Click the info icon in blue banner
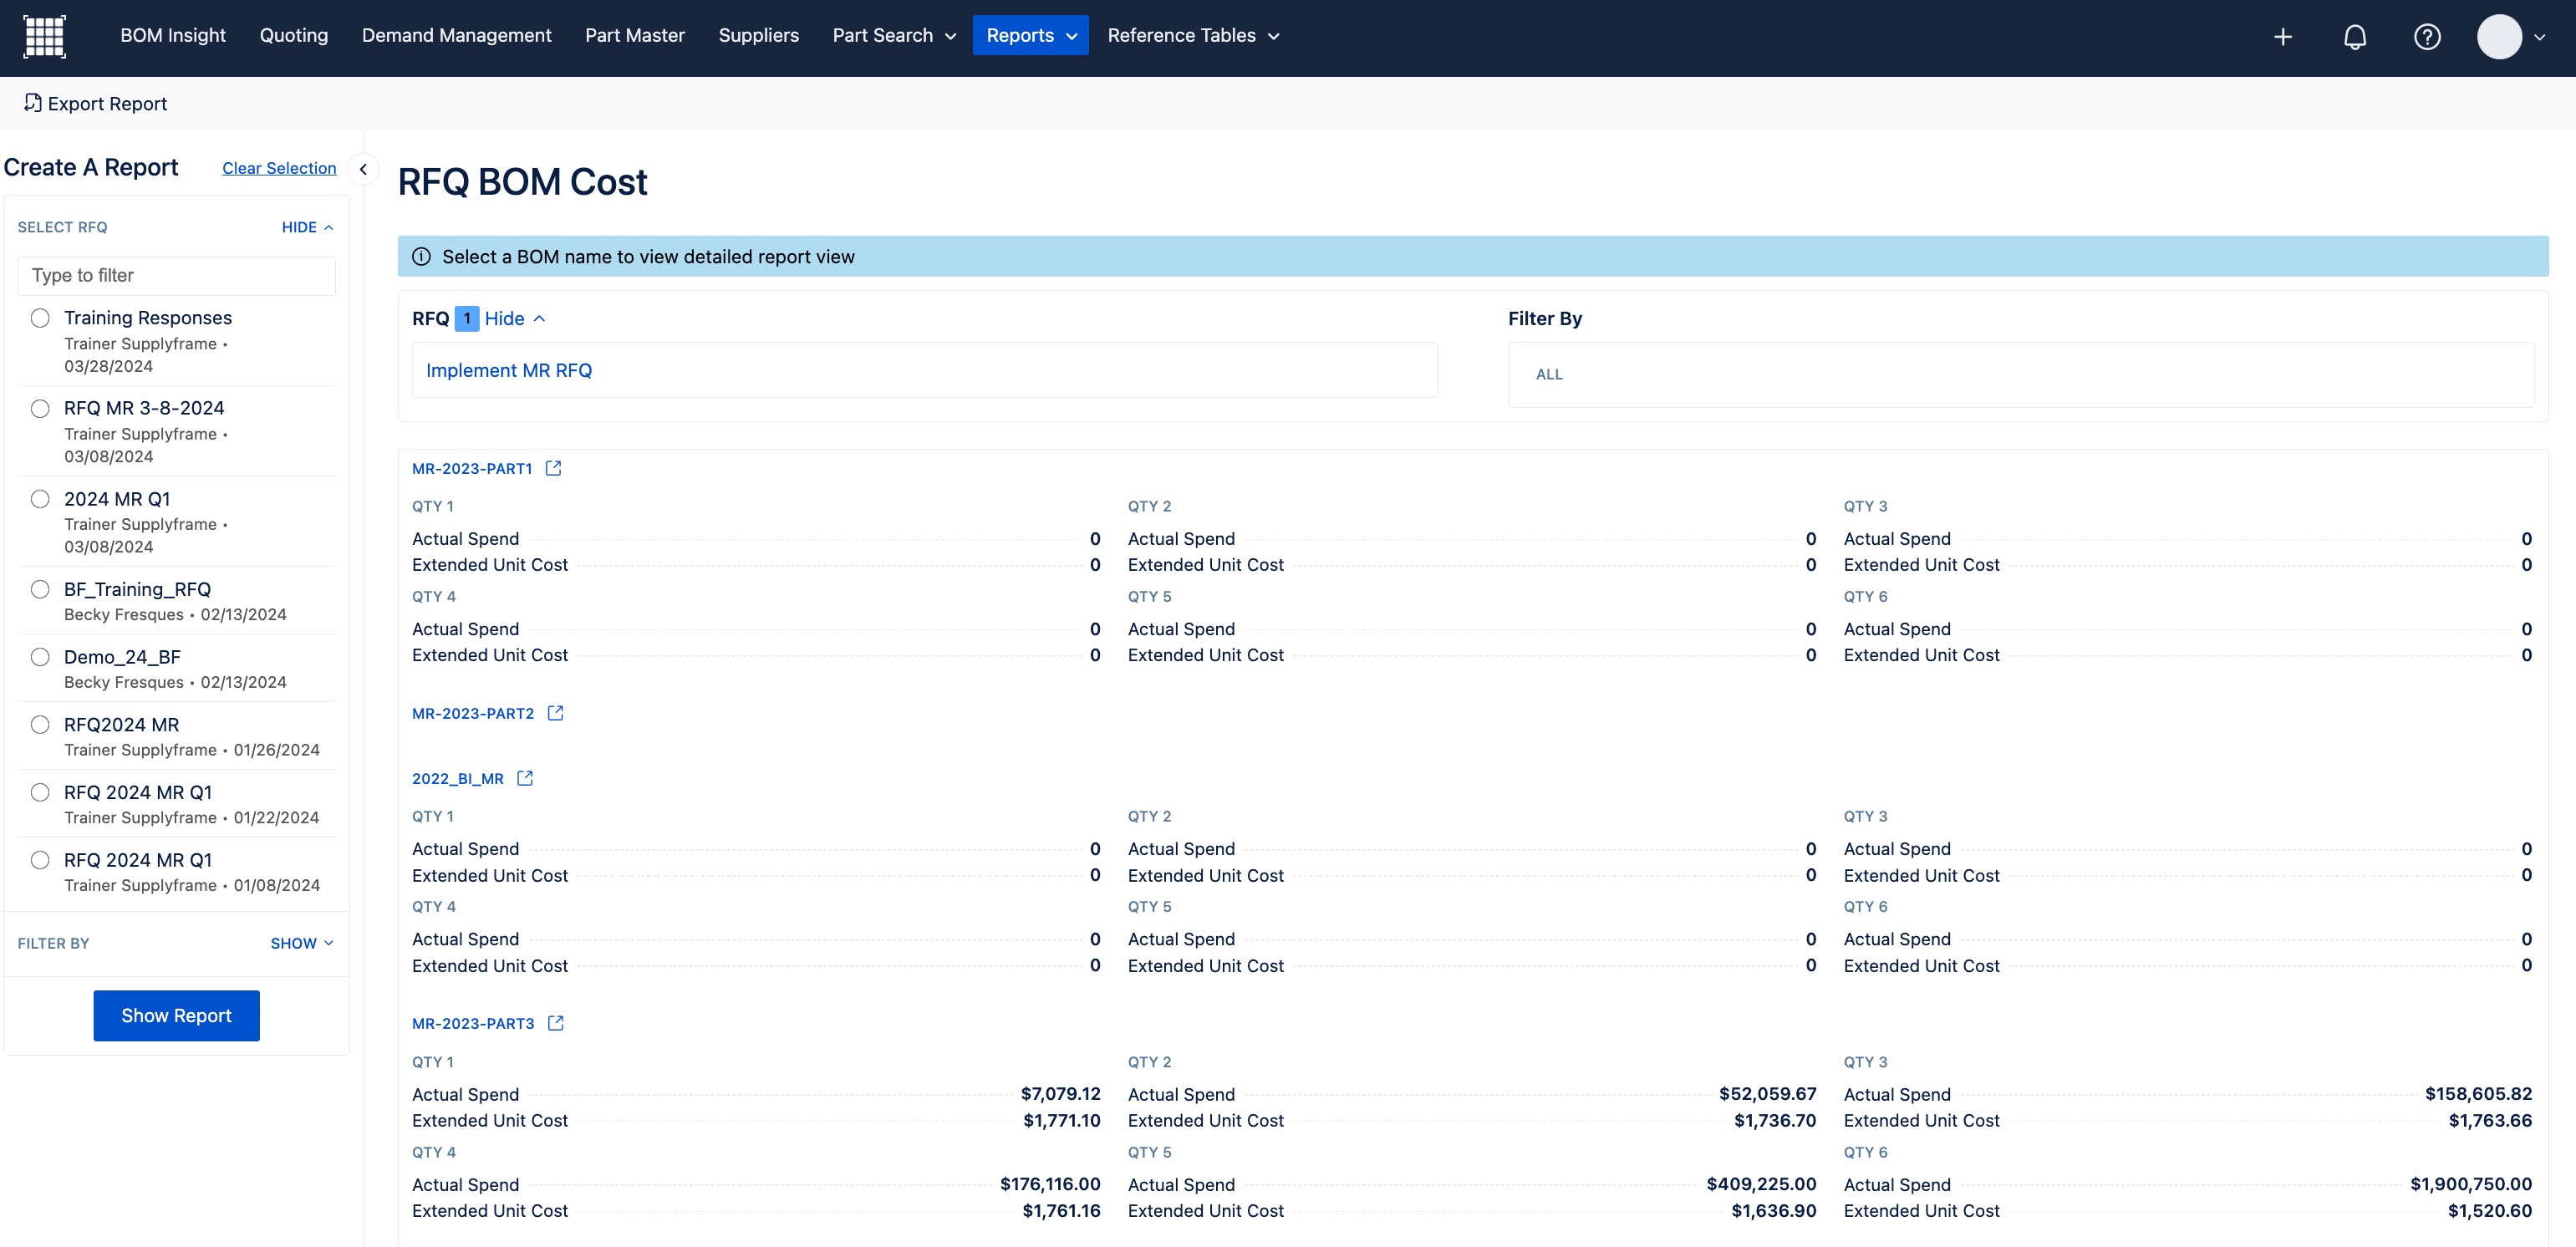 pyautogui.click(x=422, y=257)
